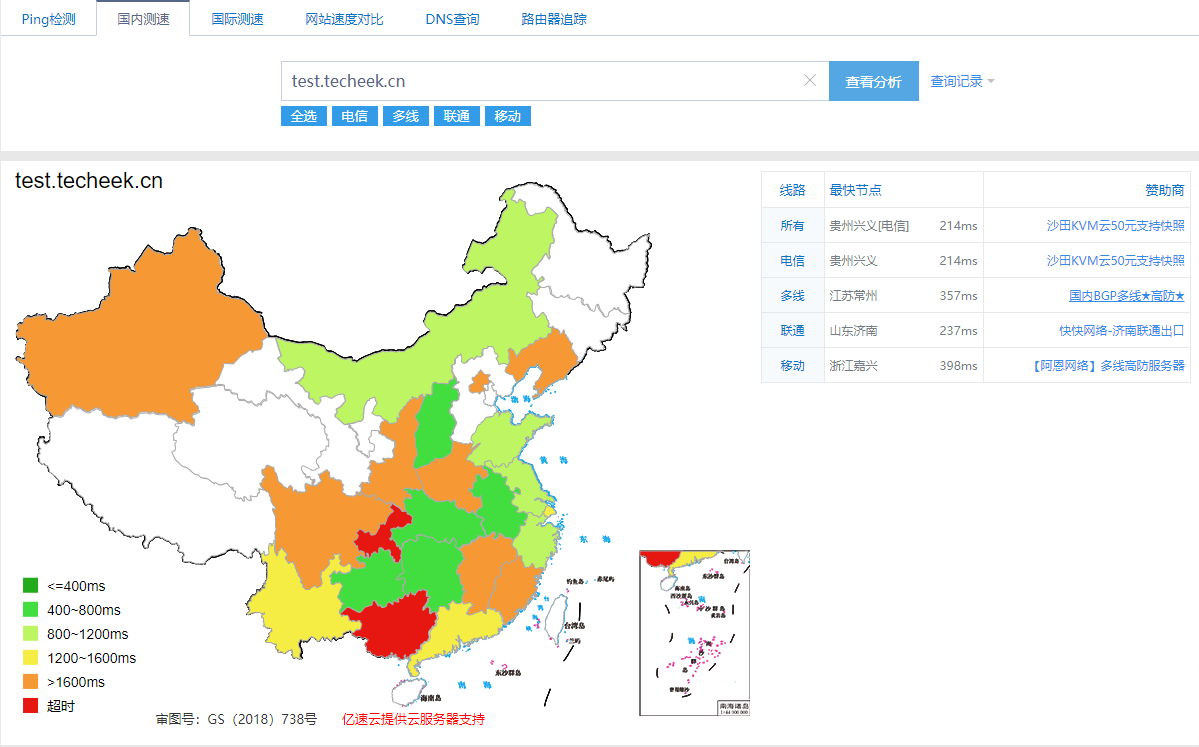The image size is (1199, 747).
Task: Select the 网站速度对比 tab
Action: [344, 19]
